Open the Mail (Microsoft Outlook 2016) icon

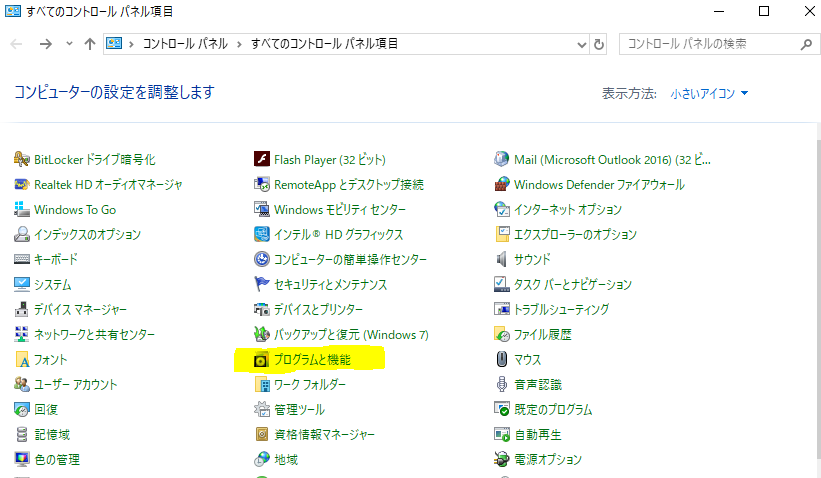(502, 159)
